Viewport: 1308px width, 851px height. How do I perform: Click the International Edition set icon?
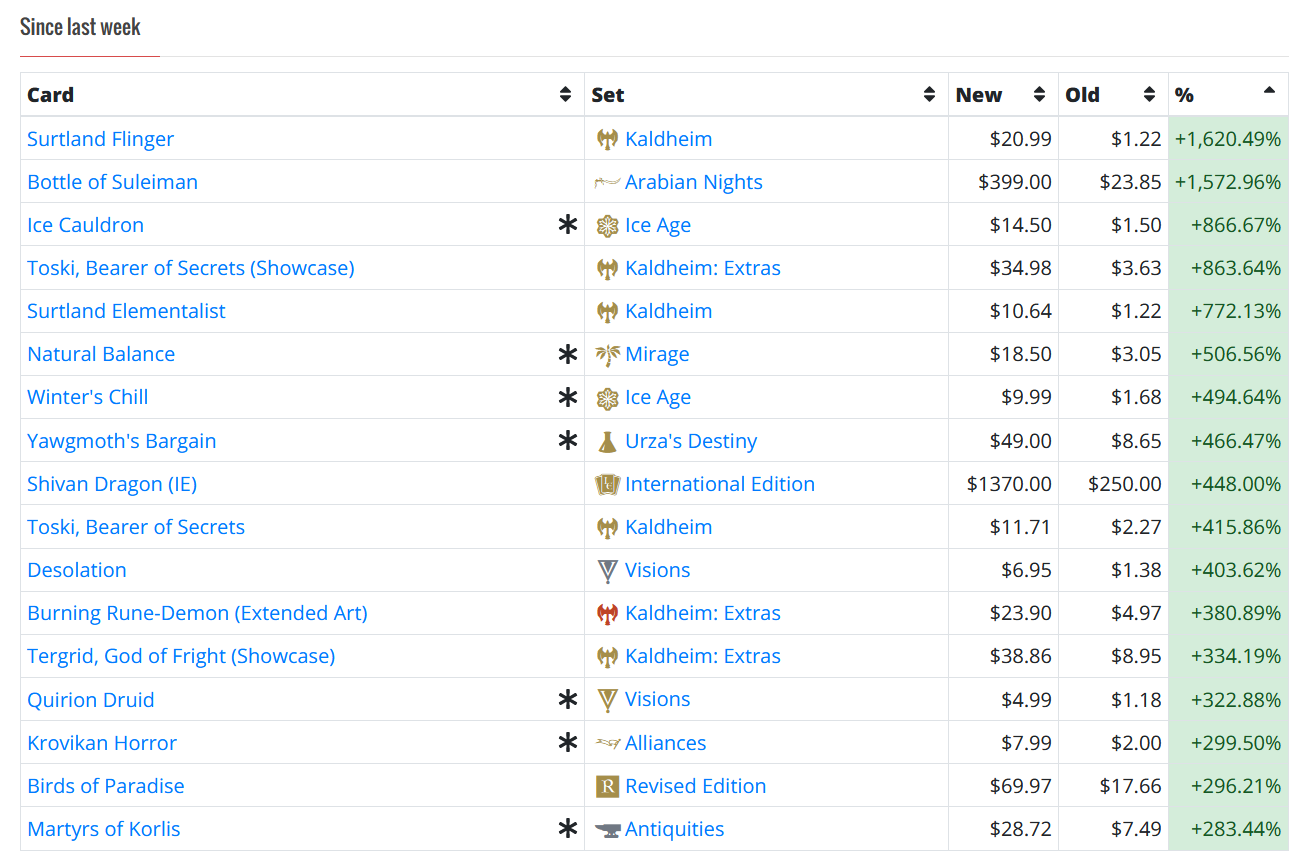[x=607, y=484]
